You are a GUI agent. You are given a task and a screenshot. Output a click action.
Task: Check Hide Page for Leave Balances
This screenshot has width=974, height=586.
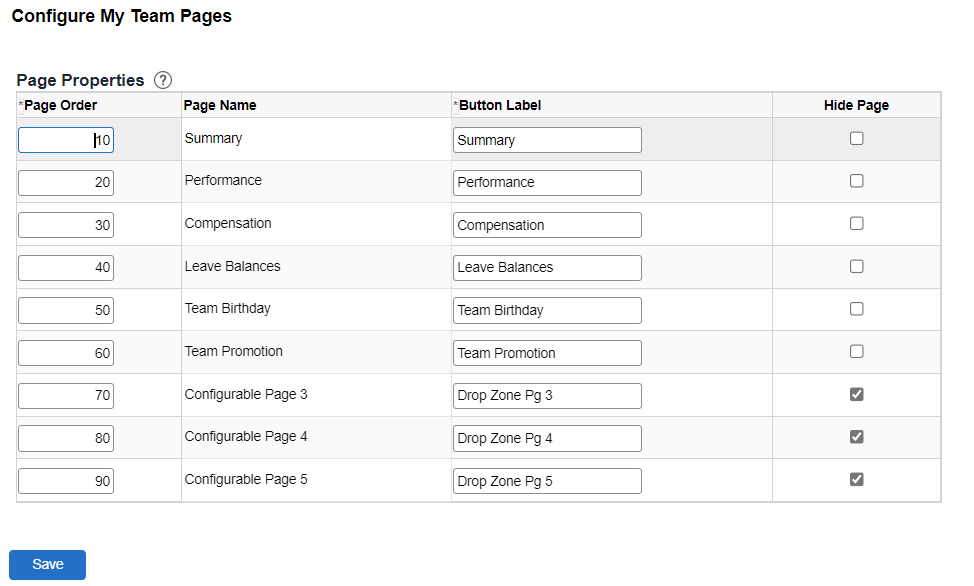[x=856, y=265]
